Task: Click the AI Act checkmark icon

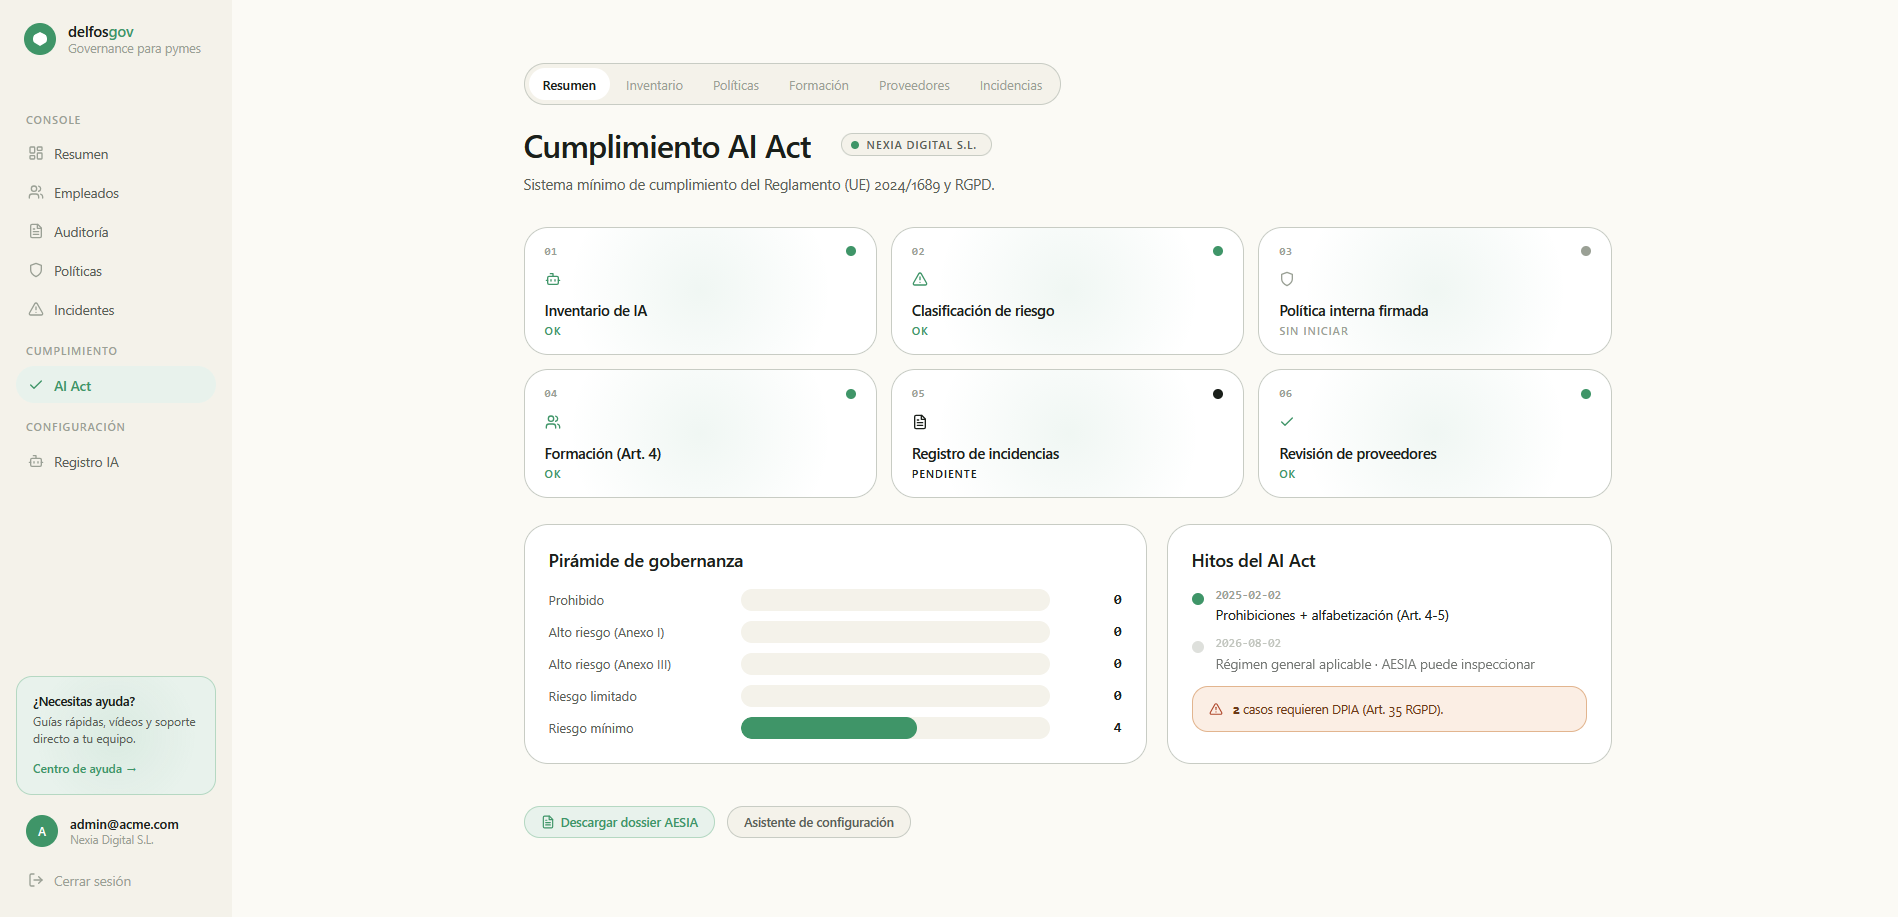Action: pyautogui.click(x=36, y=385)
